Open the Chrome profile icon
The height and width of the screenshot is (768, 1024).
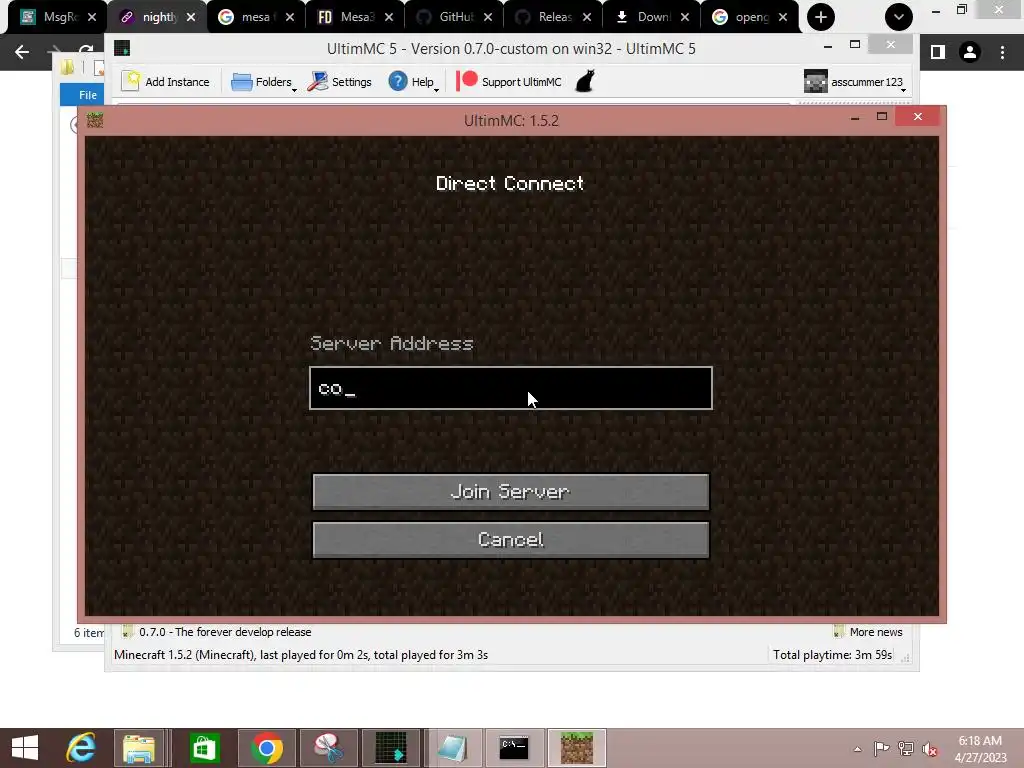970,52
